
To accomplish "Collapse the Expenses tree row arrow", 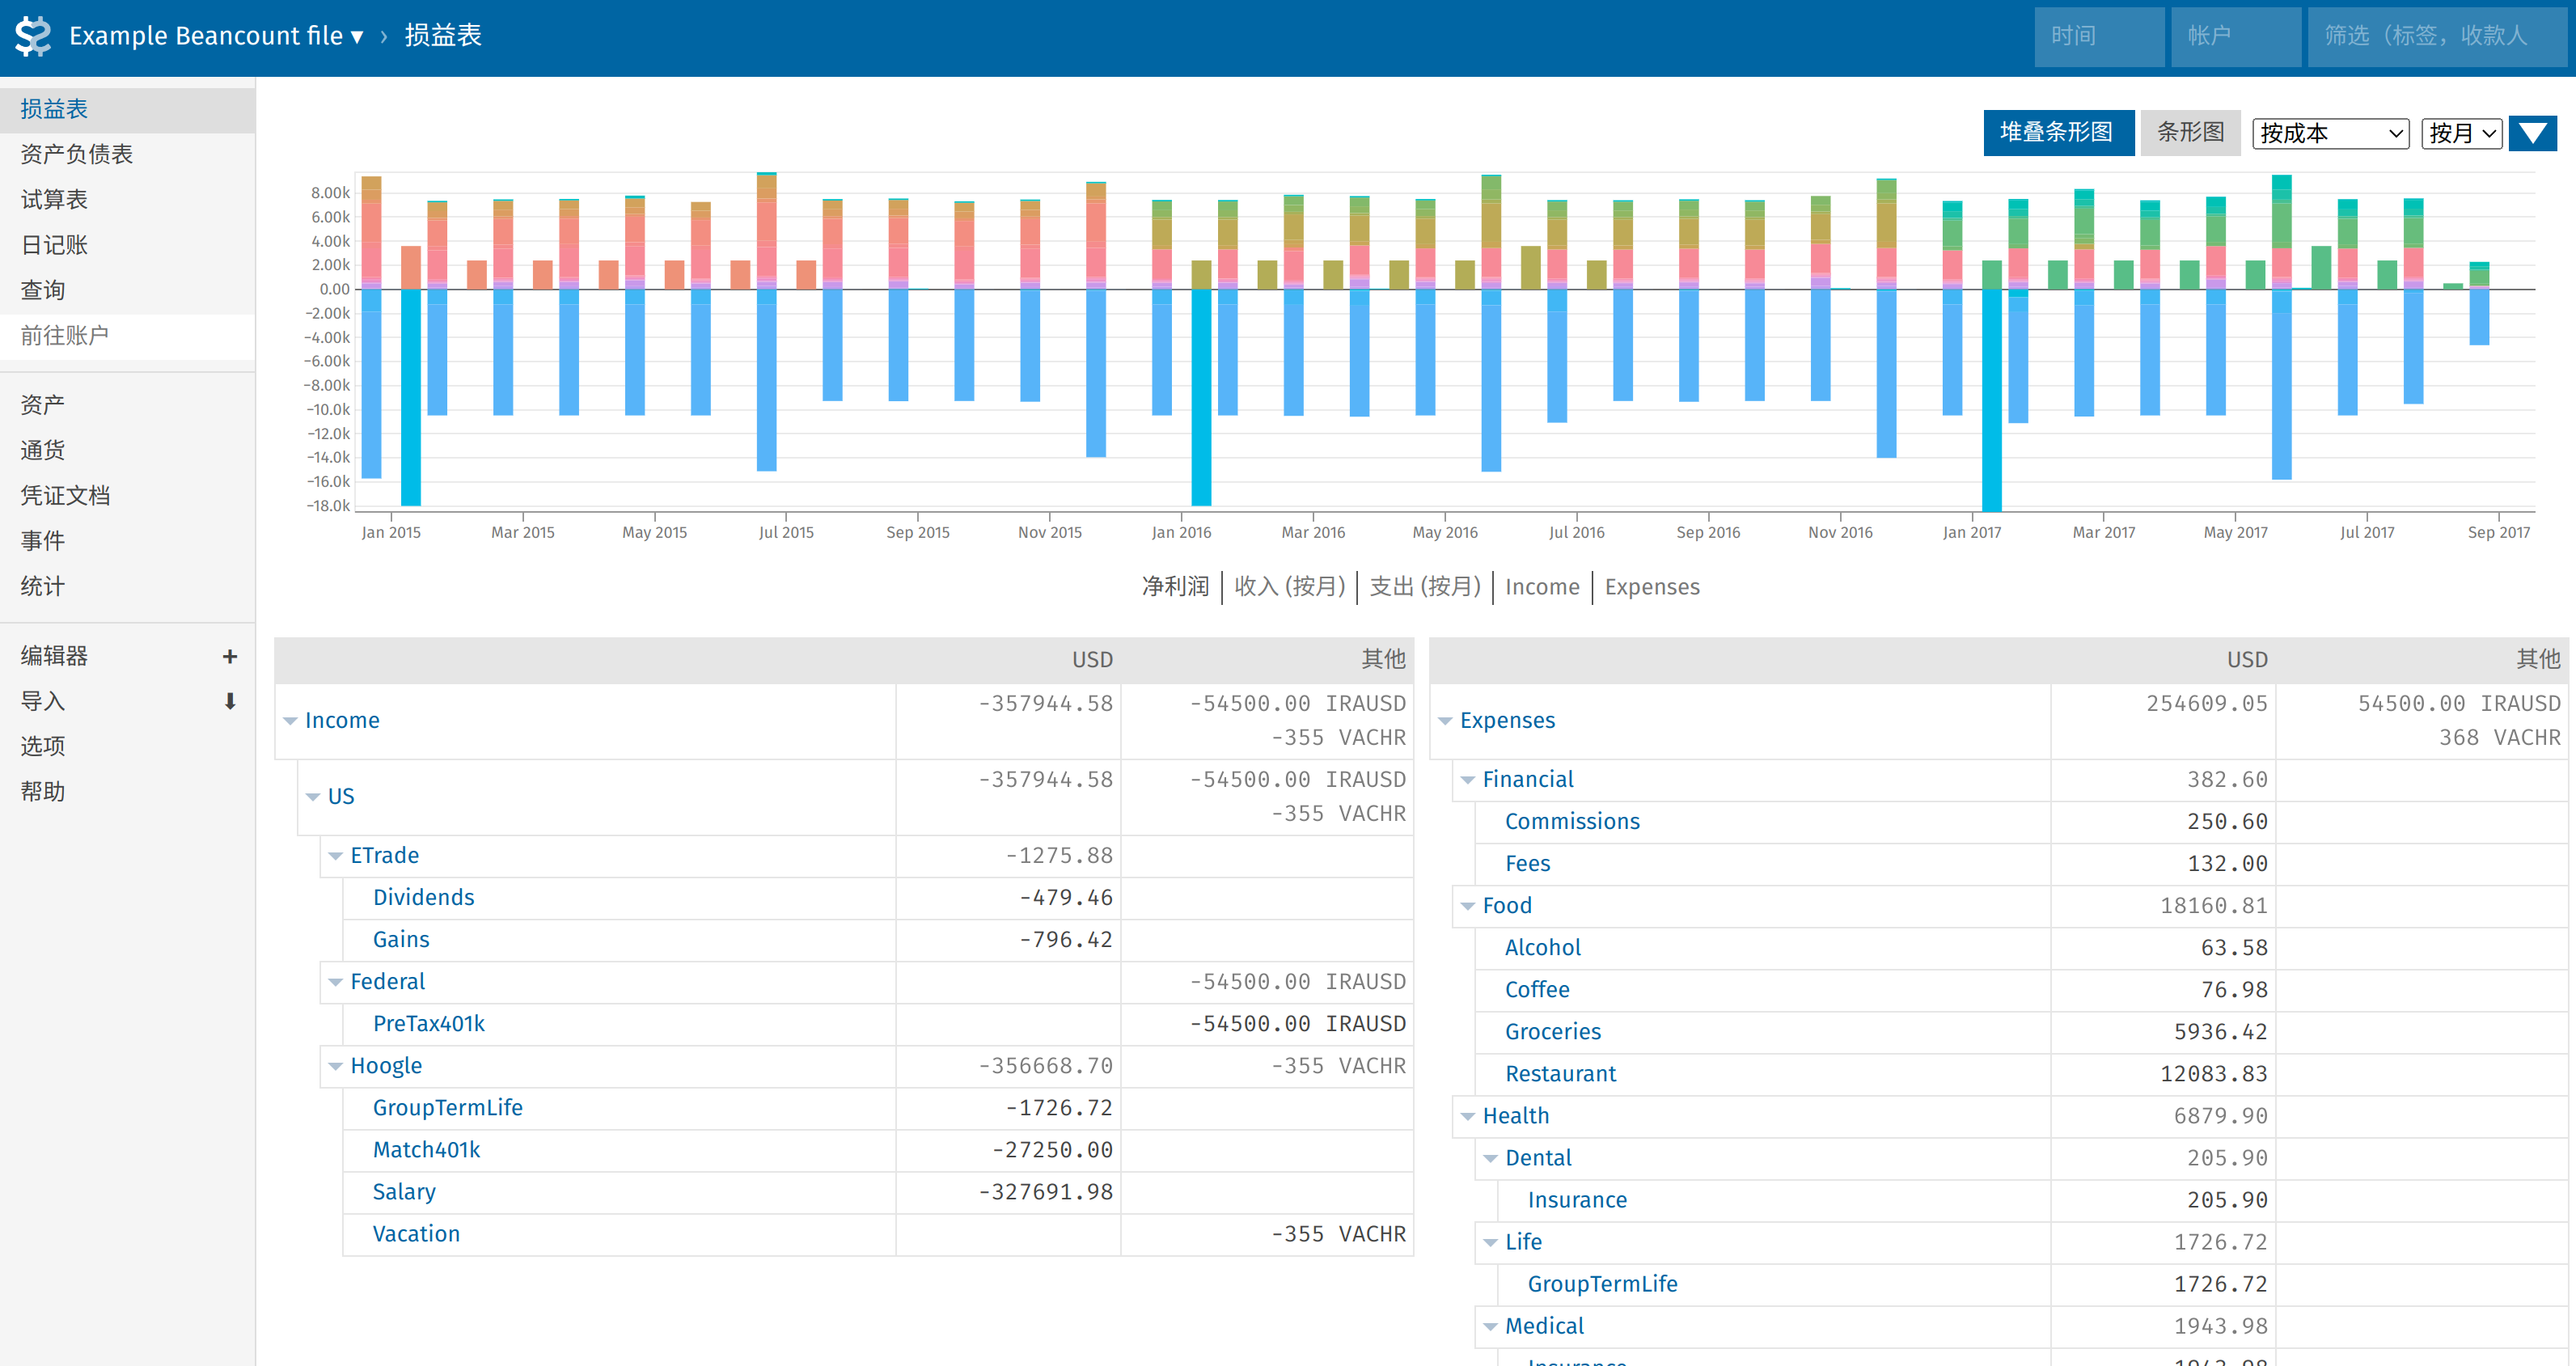I will [x=1445, y=721].
